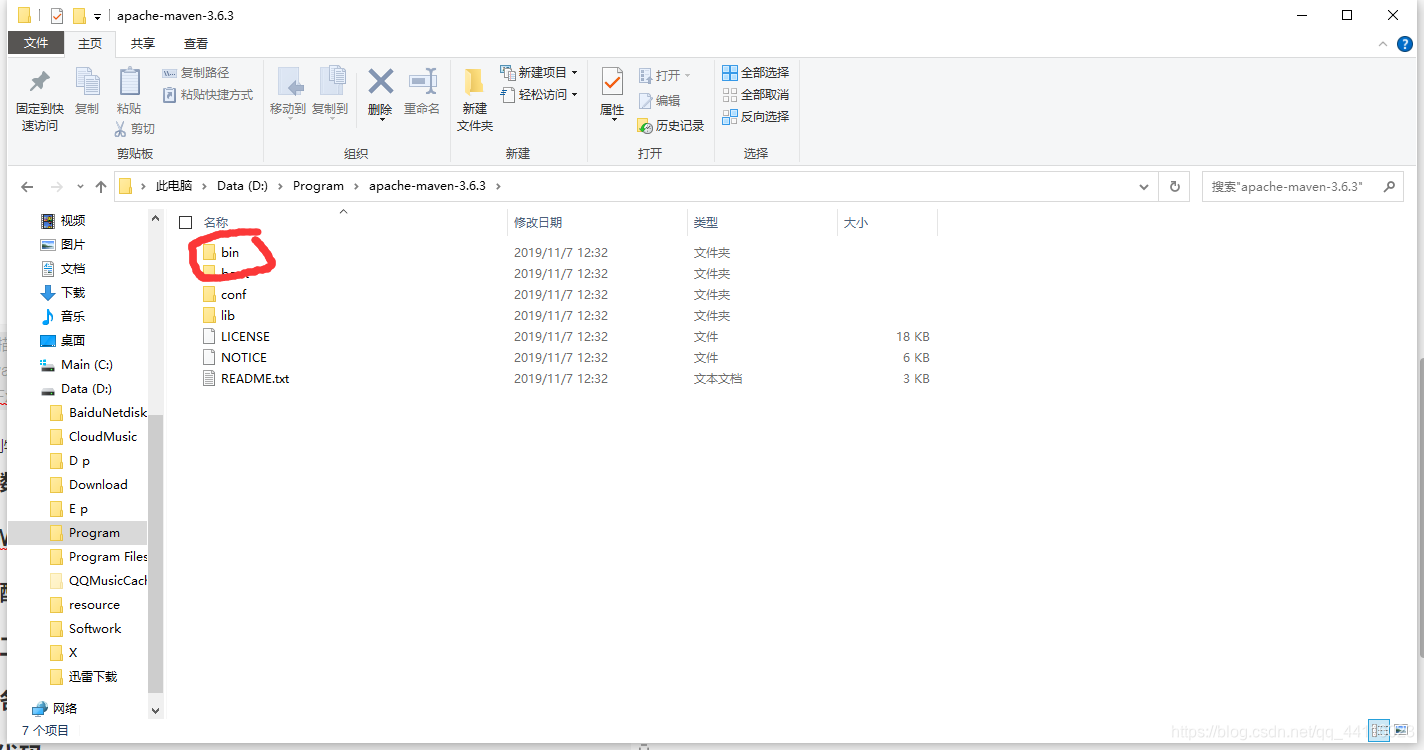Go up one folder level arrow
Image resolution: width=1424 pixels, height=750 pixels.
click(x=101, y=187)
